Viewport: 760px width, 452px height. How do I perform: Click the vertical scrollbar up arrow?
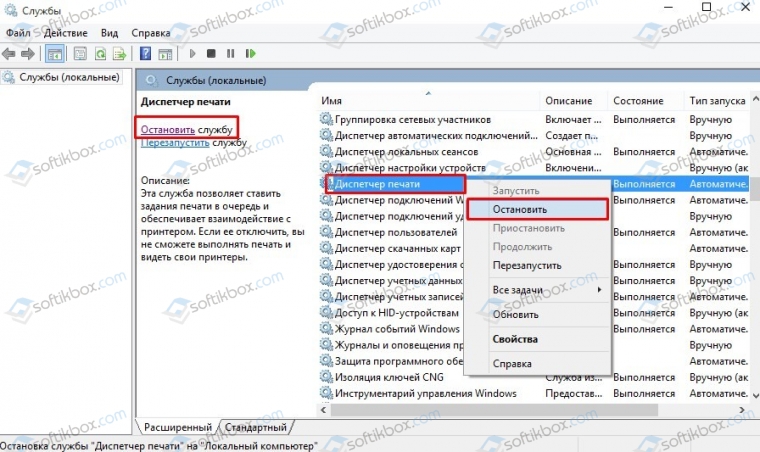755,99
